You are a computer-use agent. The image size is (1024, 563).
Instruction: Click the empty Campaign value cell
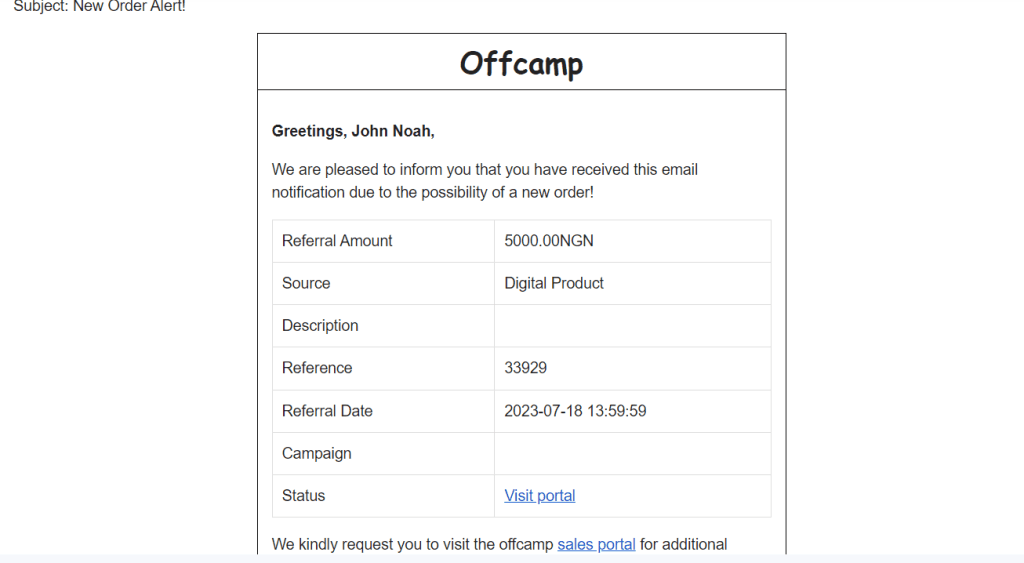pos(632,453)
